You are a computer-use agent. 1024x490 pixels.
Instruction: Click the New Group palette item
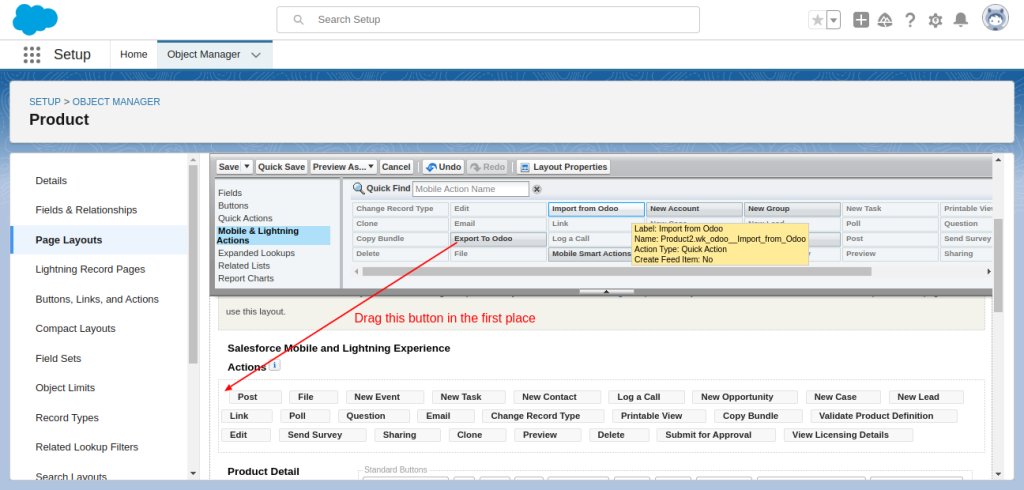pyautogui.click(x=792, y=209)
